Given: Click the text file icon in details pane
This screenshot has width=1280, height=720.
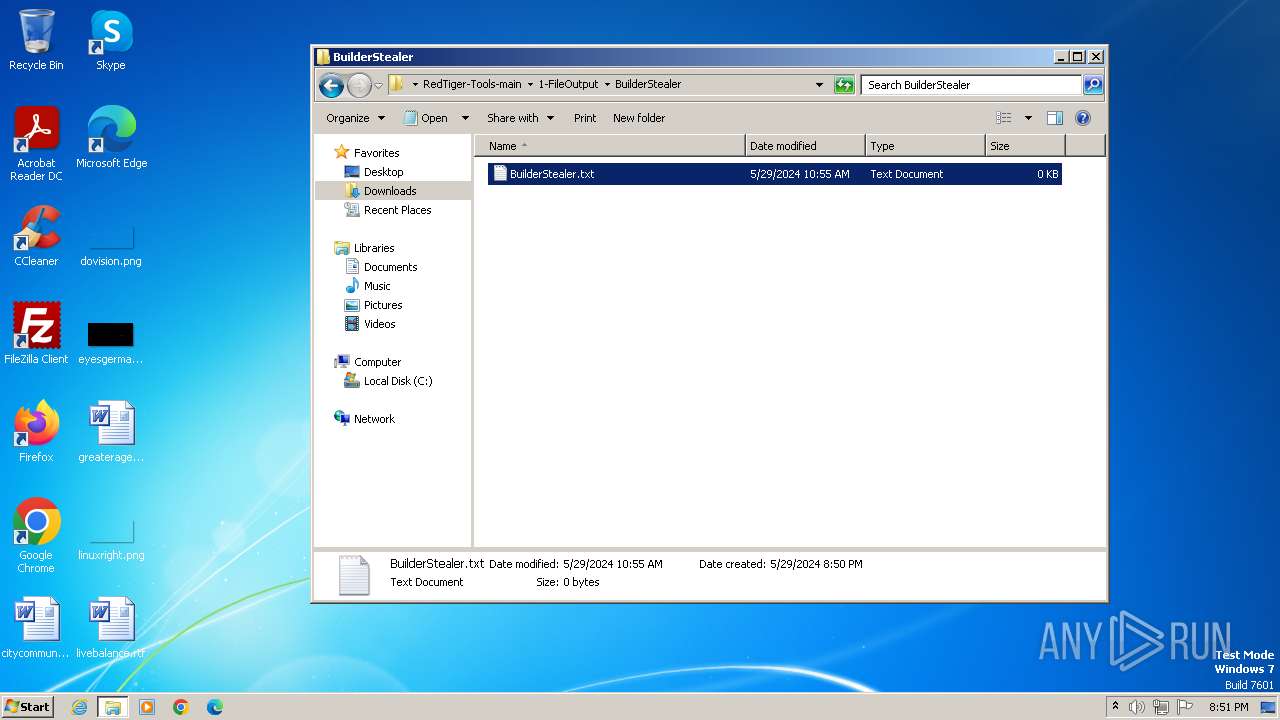Looking at the screenshot, I should [x=354, y=575].
